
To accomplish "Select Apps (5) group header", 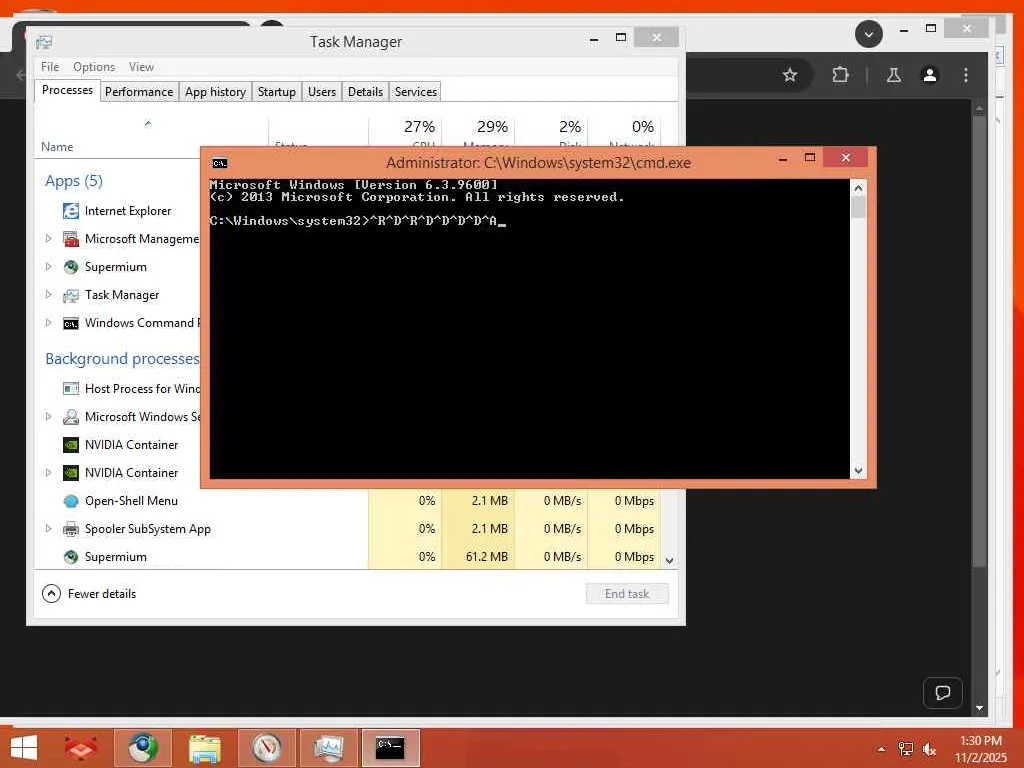I will pos(74,181).
